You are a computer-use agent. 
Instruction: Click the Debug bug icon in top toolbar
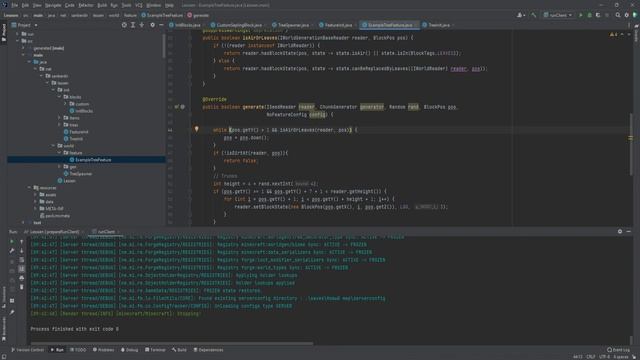[x=589, y=15]
